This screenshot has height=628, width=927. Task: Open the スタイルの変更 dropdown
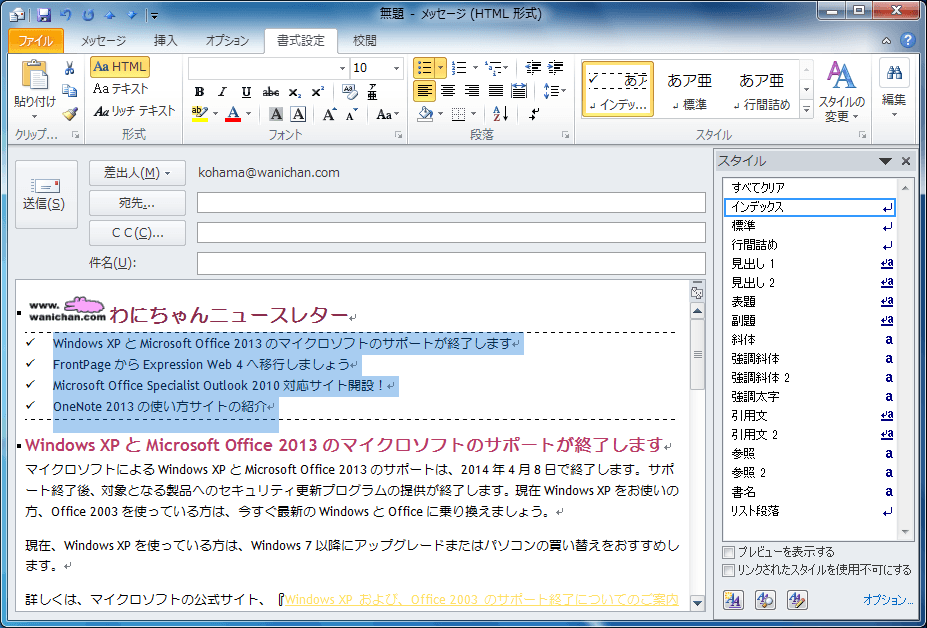(x=841, y=90)
